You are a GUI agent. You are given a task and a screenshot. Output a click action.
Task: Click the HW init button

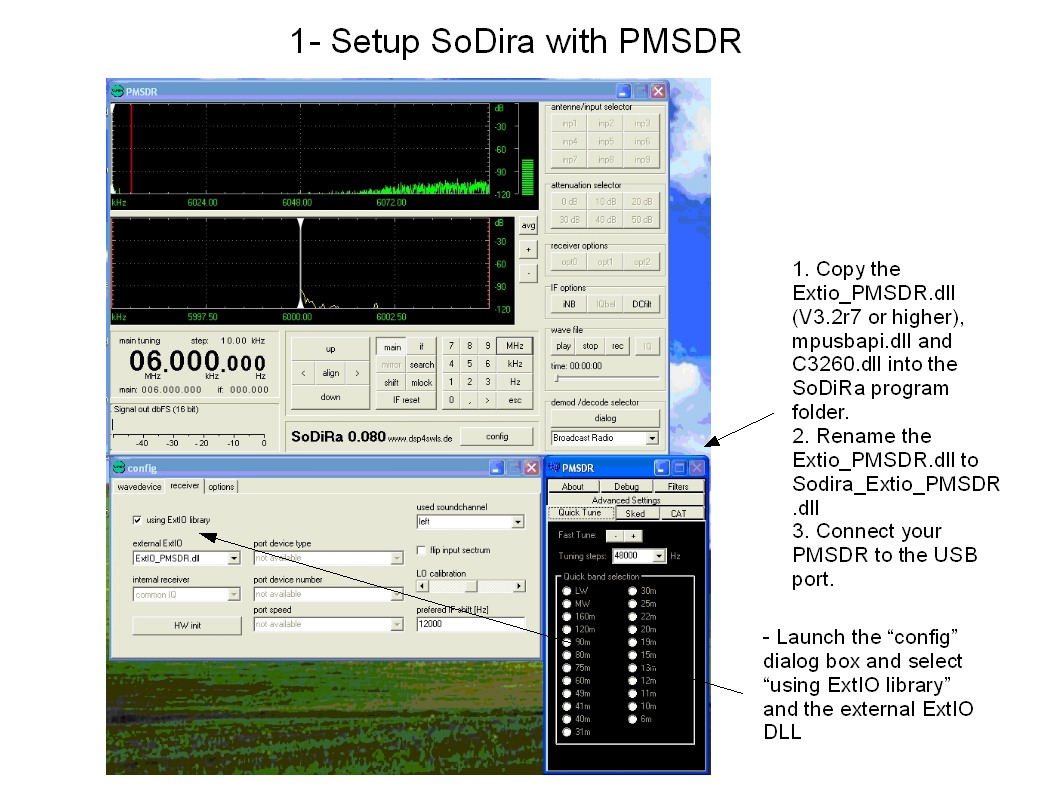(187, 625)
